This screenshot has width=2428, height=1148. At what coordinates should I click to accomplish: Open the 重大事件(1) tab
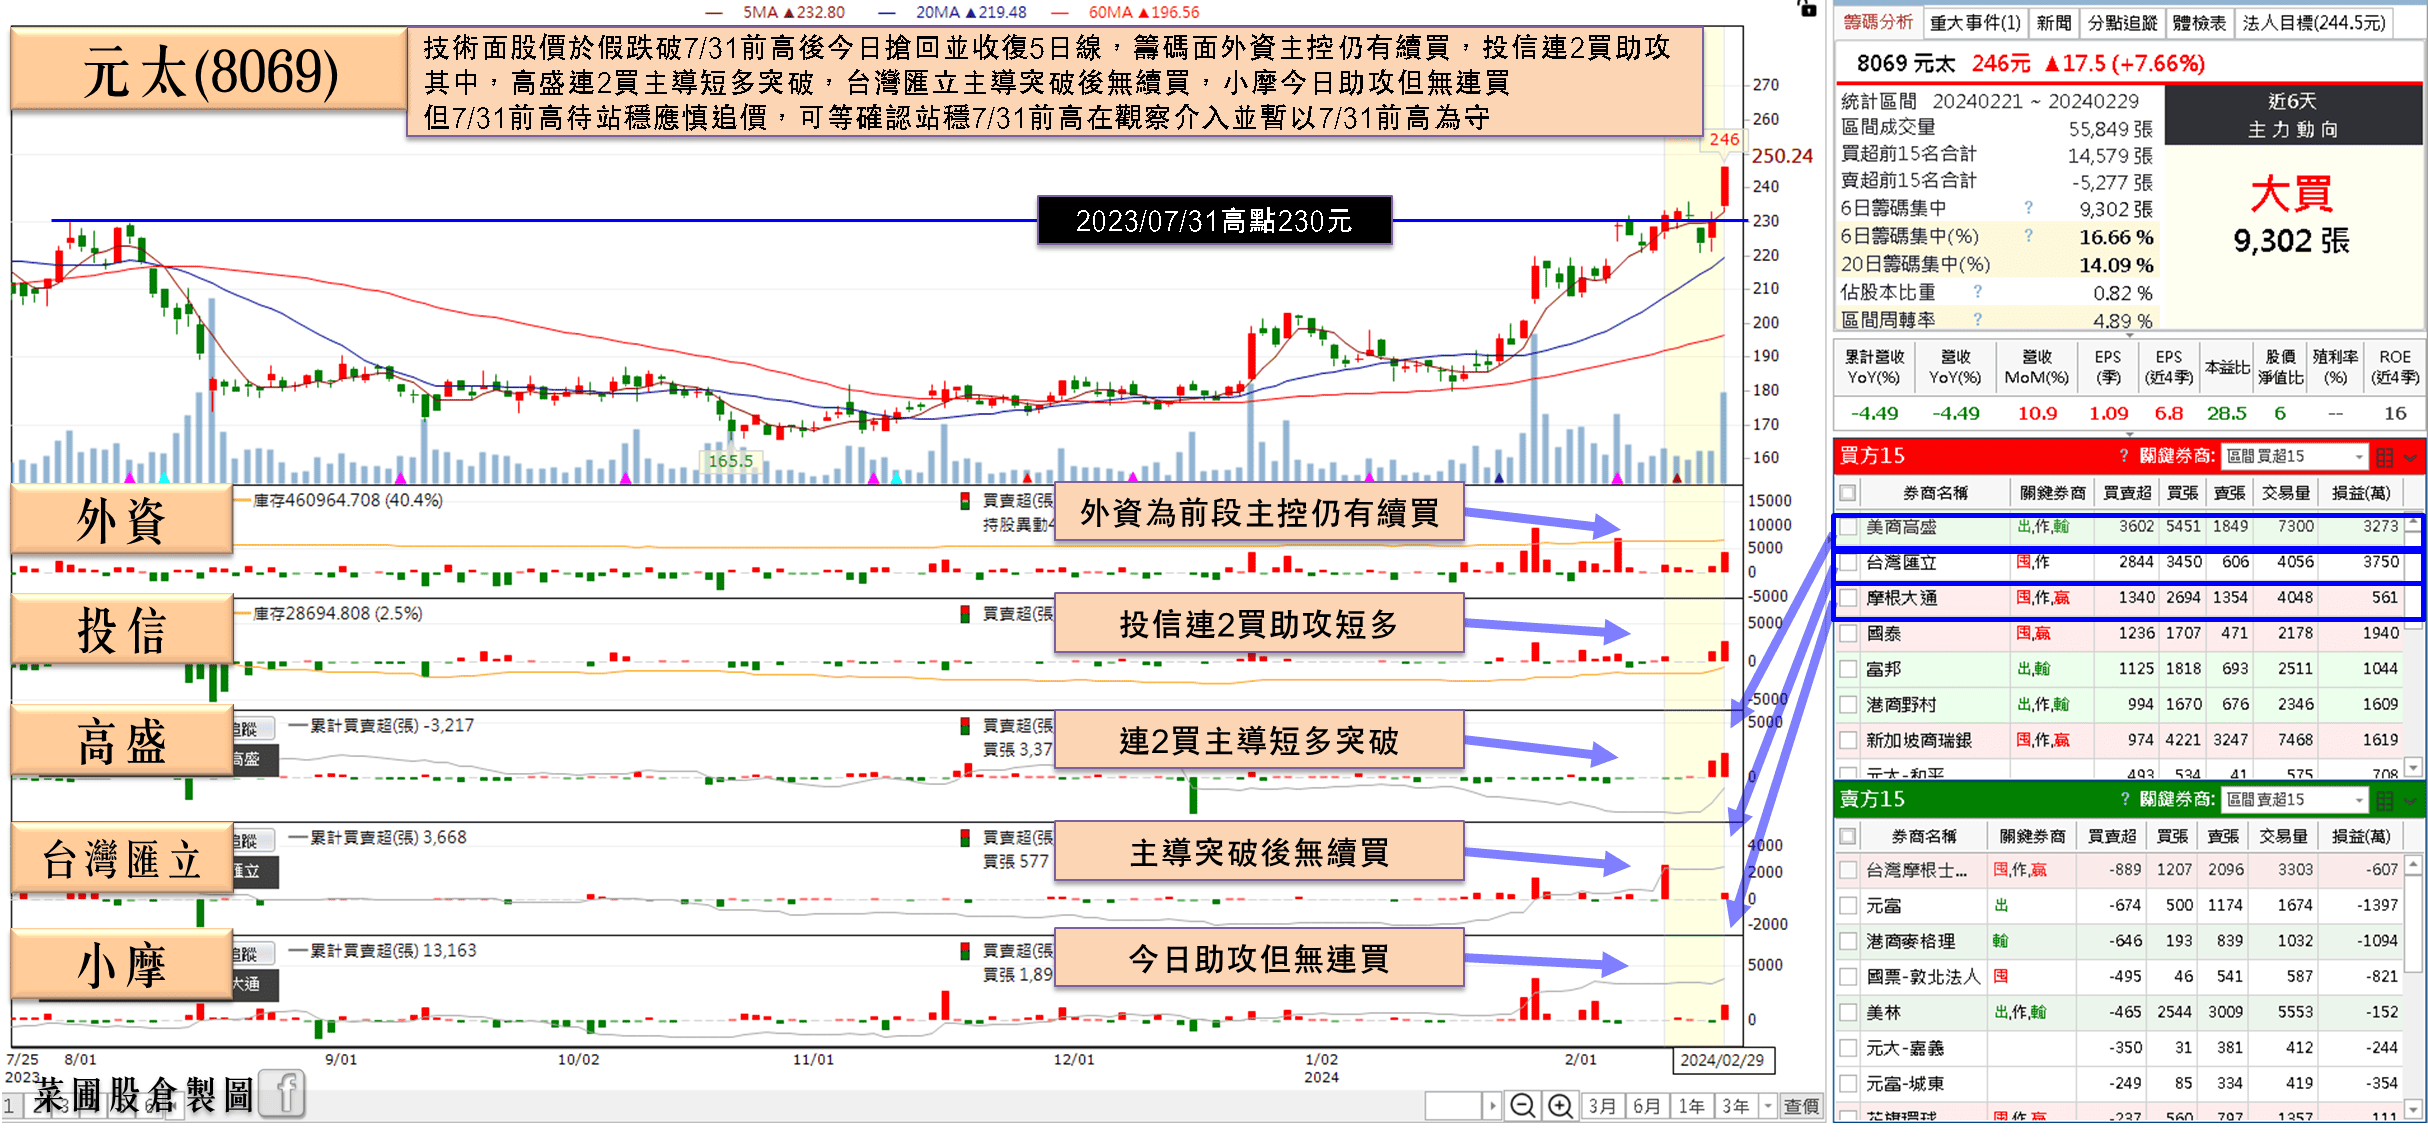pyautogui.click(x=1975, y=23)
